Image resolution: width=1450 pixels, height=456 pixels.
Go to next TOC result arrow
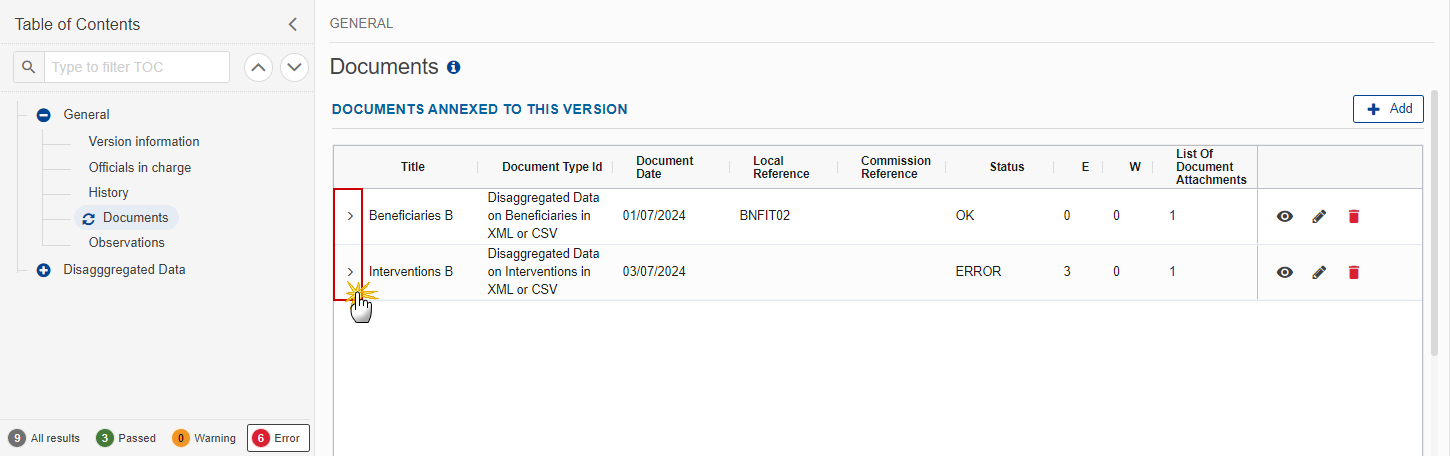294,67
